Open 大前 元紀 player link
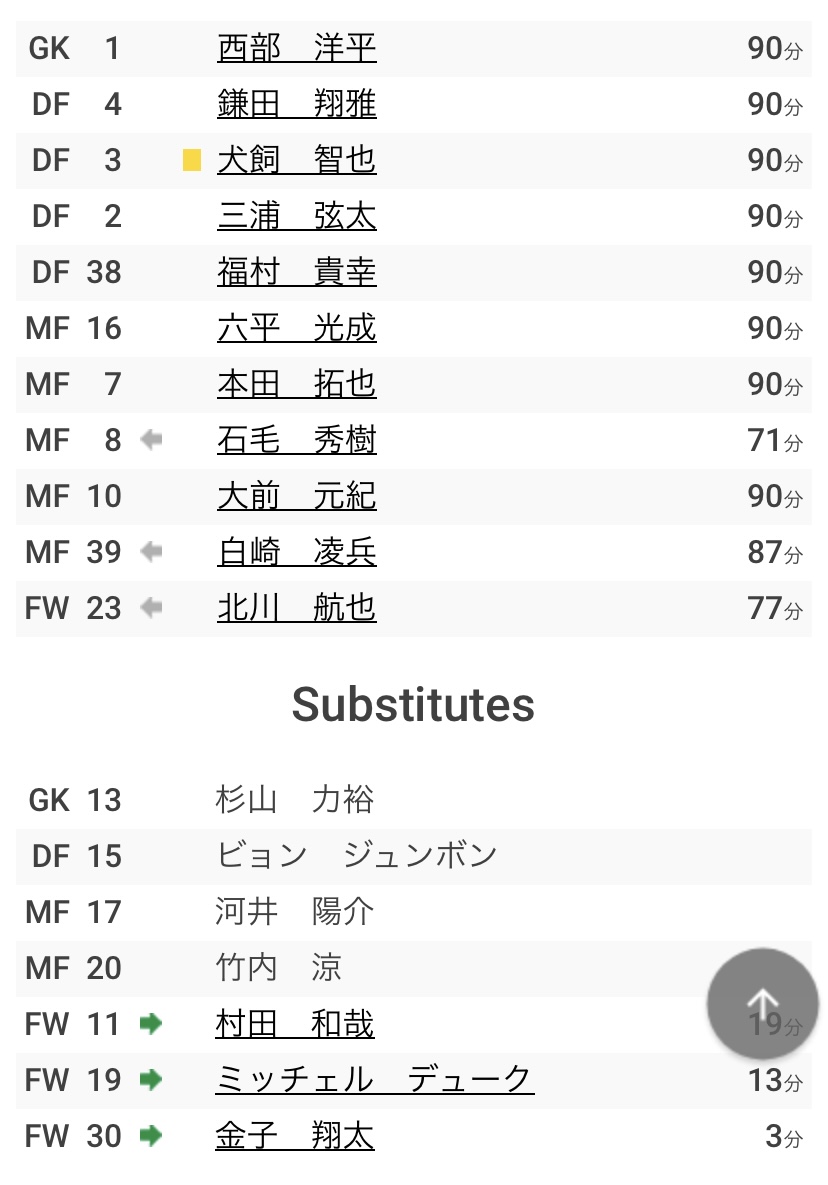Screen dimensions: 828x1185 pyautogui.click(x=297, y=496)
